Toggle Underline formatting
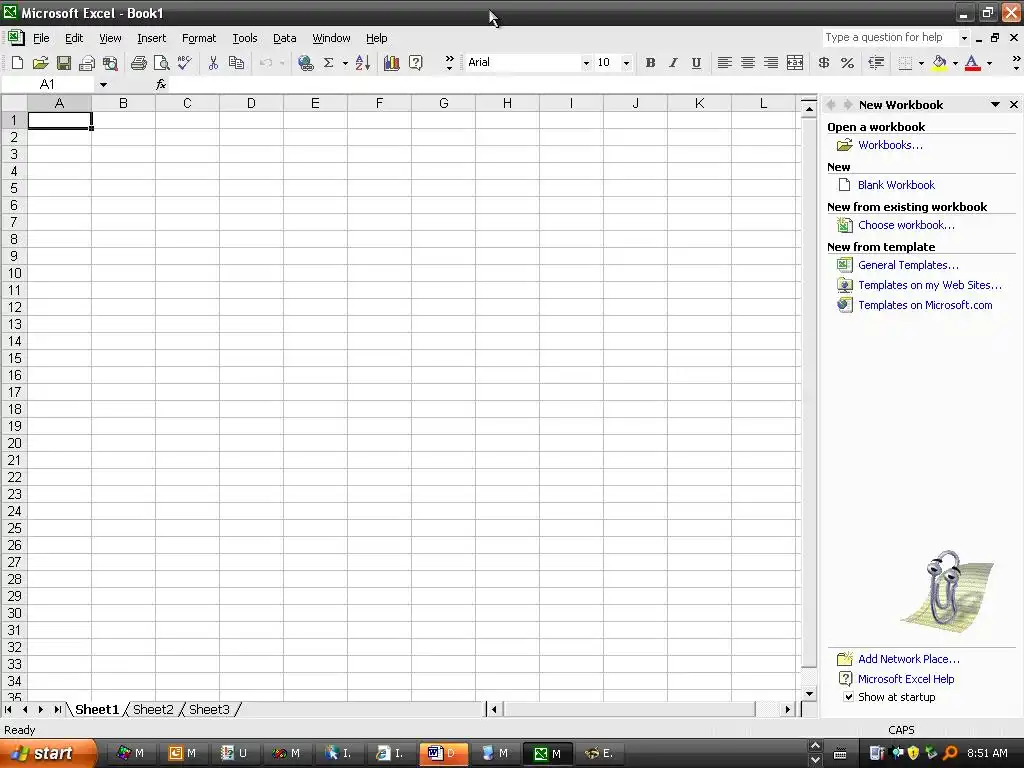 [x=696, y=63]
